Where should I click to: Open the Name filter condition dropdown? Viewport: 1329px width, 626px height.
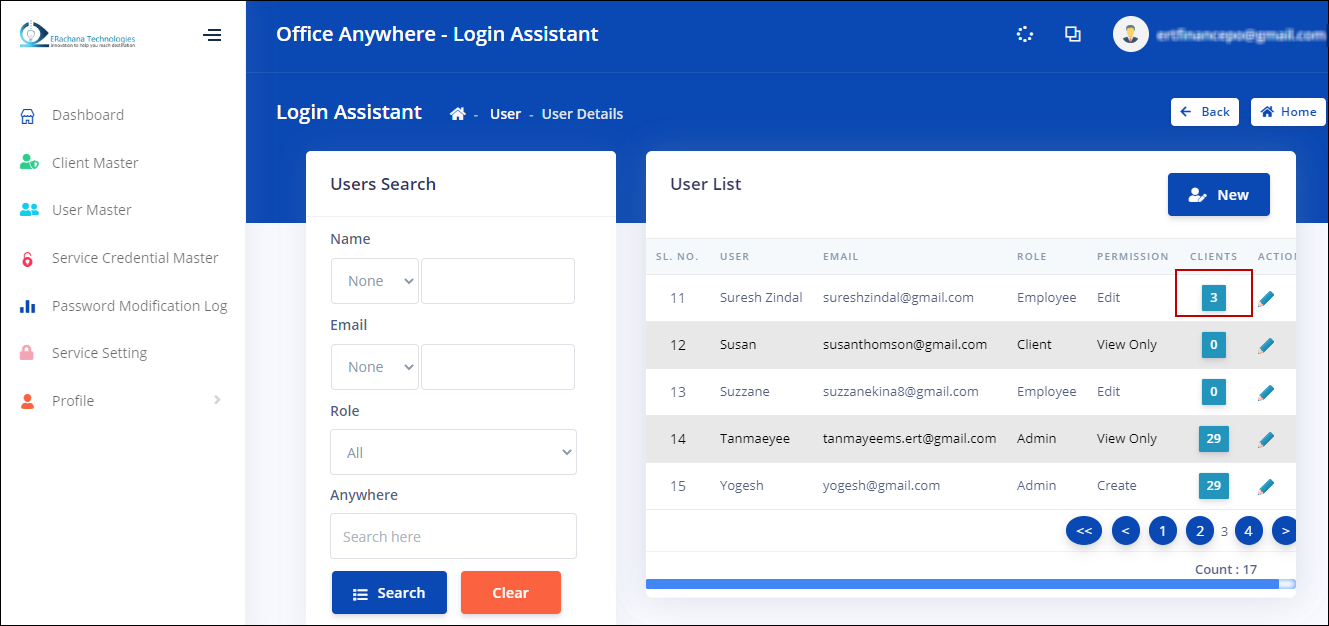click(375, 281)
